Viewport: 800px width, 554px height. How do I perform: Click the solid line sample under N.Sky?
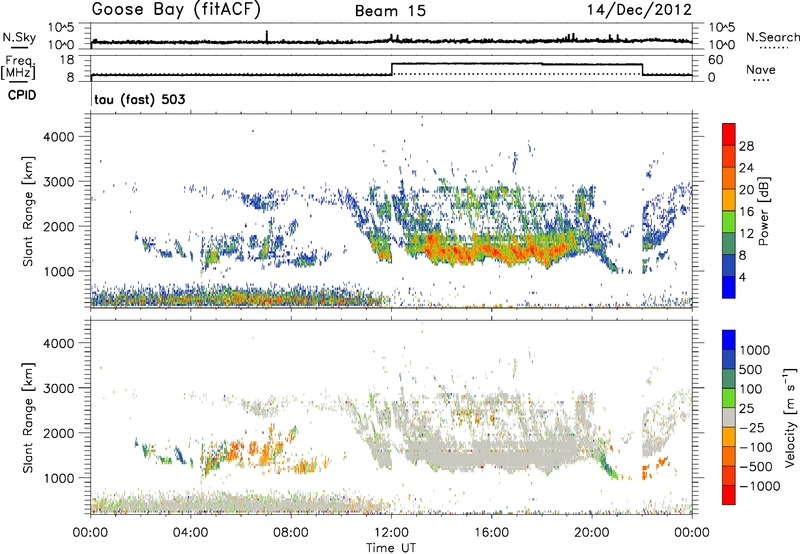pyautogui.click(x=19, y=47)
